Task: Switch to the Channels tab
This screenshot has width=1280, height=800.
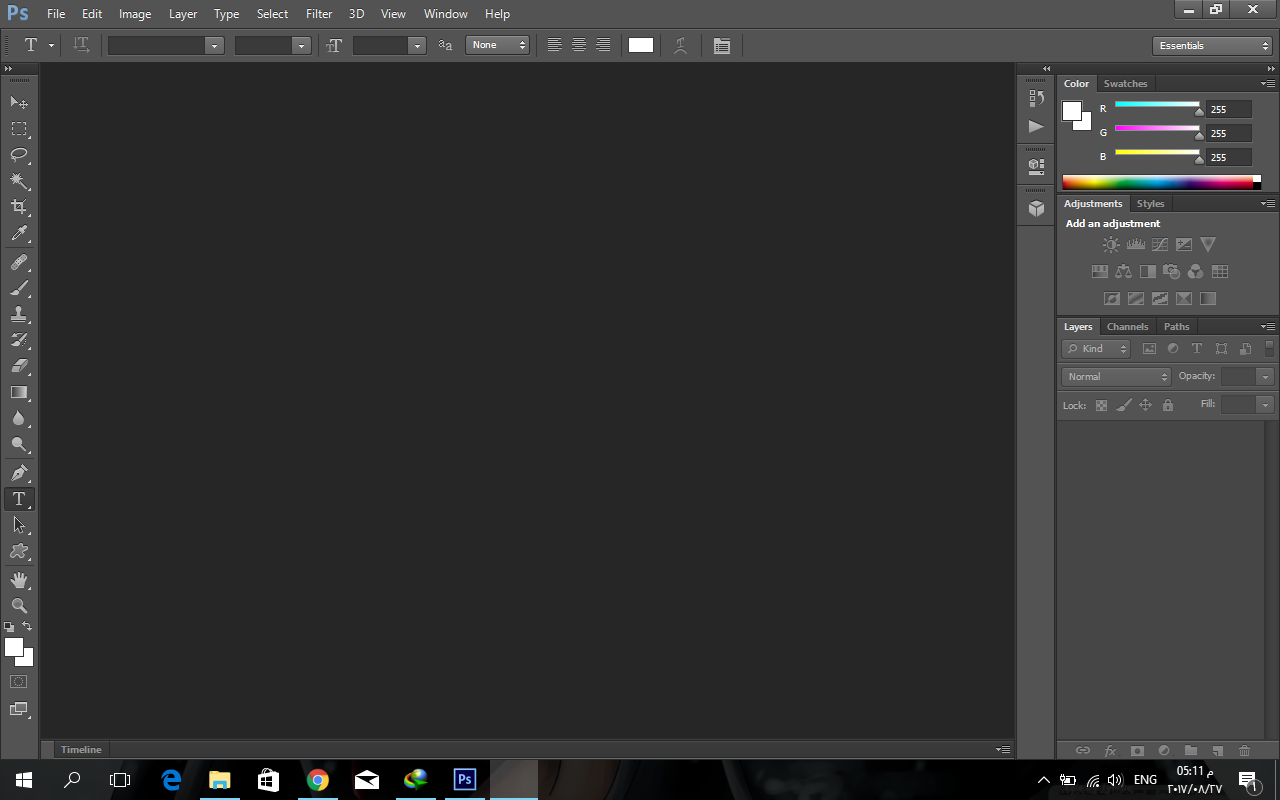Action: [1127, 326]
